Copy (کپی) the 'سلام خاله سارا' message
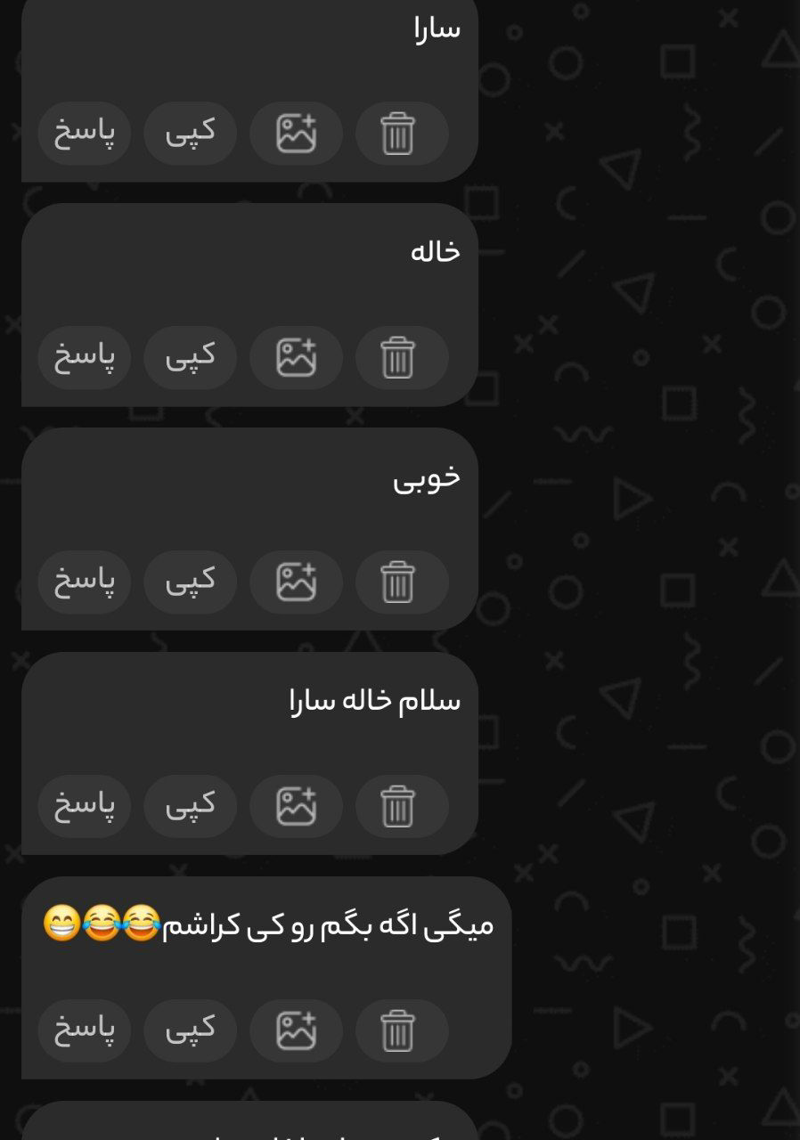This screenshot has width=800, height=1140. 191,806
